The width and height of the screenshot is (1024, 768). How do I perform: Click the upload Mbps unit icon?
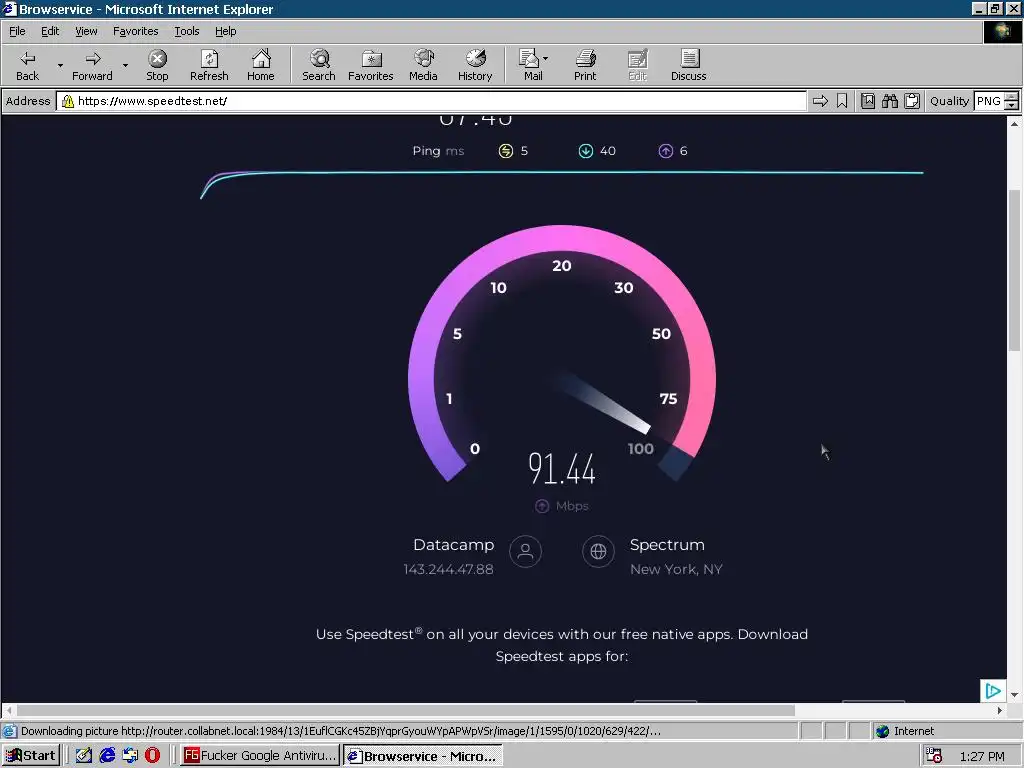point(541,506)
